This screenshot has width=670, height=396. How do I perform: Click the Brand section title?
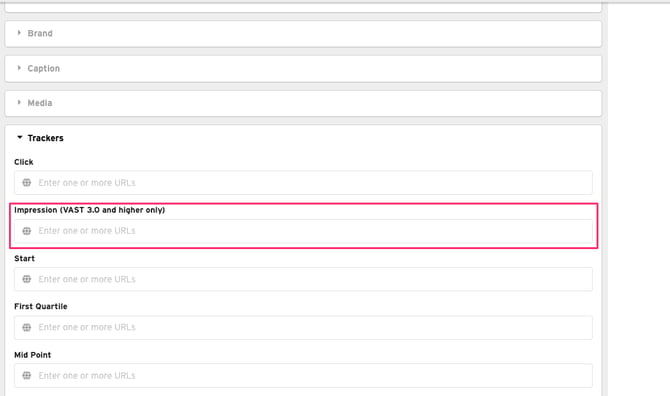point(40,33)
